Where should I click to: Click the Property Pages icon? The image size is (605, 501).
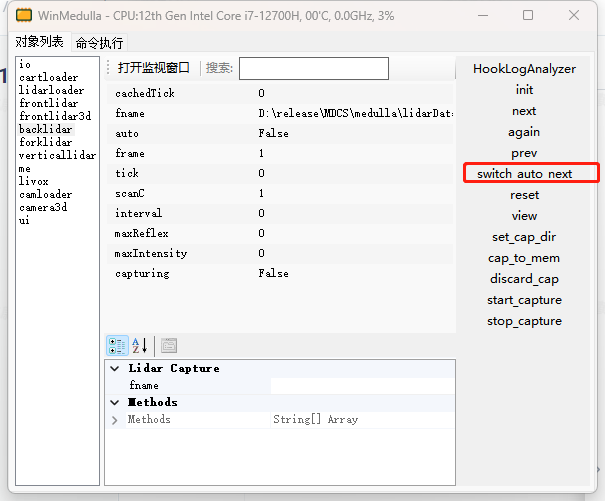169,345
